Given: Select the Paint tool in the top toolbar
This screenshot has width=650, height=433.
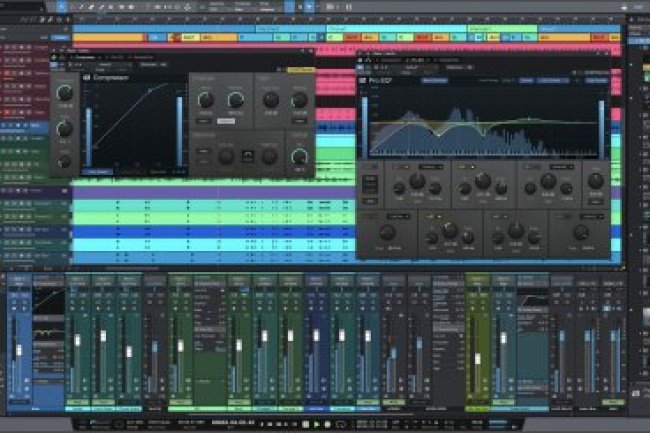Looking at the screenshot, I should (x=101, y=7).
